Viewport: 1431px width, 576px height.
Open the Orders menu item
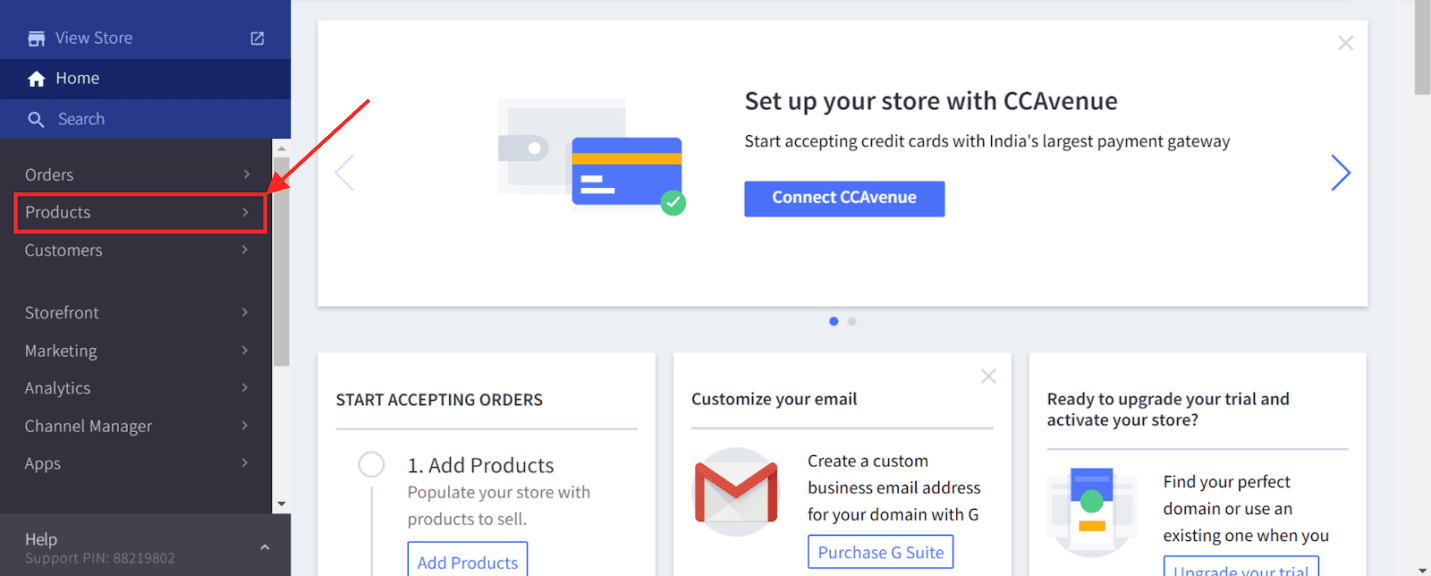coord(136,175)
